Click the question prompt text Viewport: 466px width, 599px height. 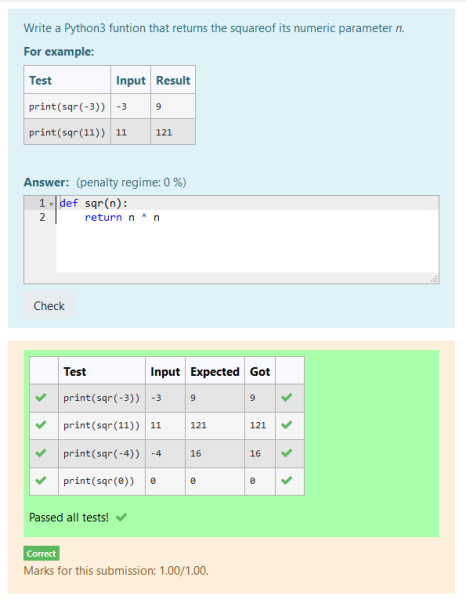click(x=214, y=28)
